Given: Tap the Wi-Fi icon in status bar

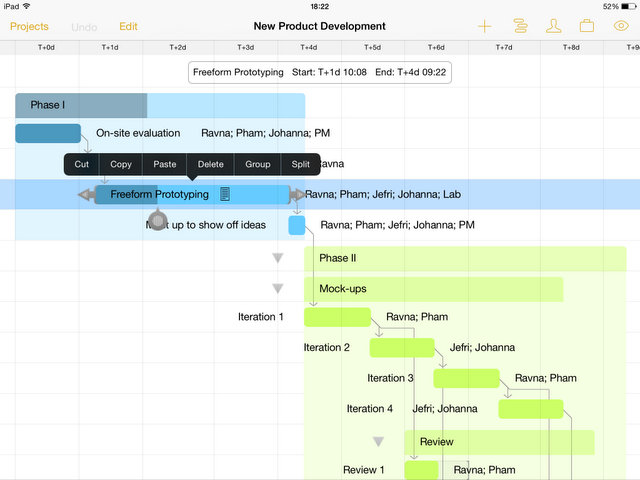Looking at the screenshot, I should 27,6.
